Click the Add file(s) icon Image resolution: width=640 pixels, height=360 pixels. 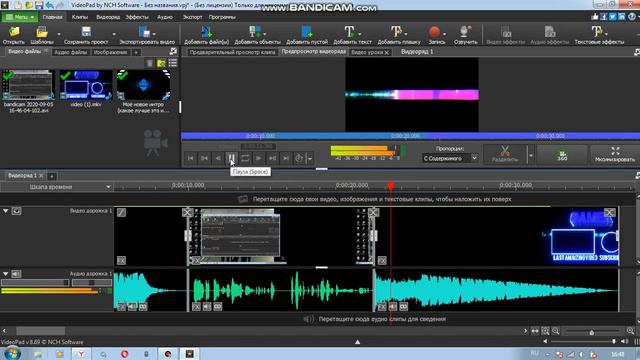[206, 32]
